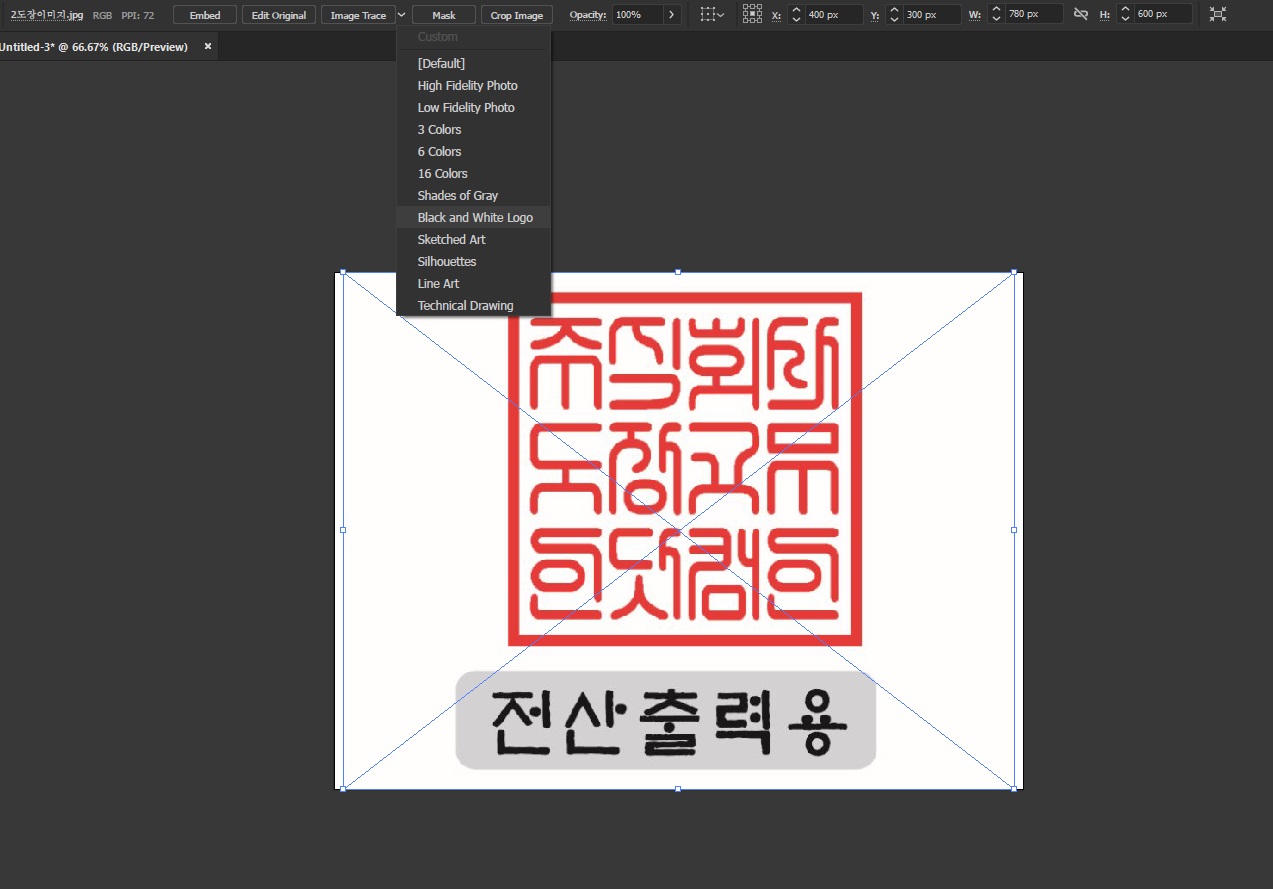
Task: Click the Opacity 100% input field
Action: pos(637,15)
